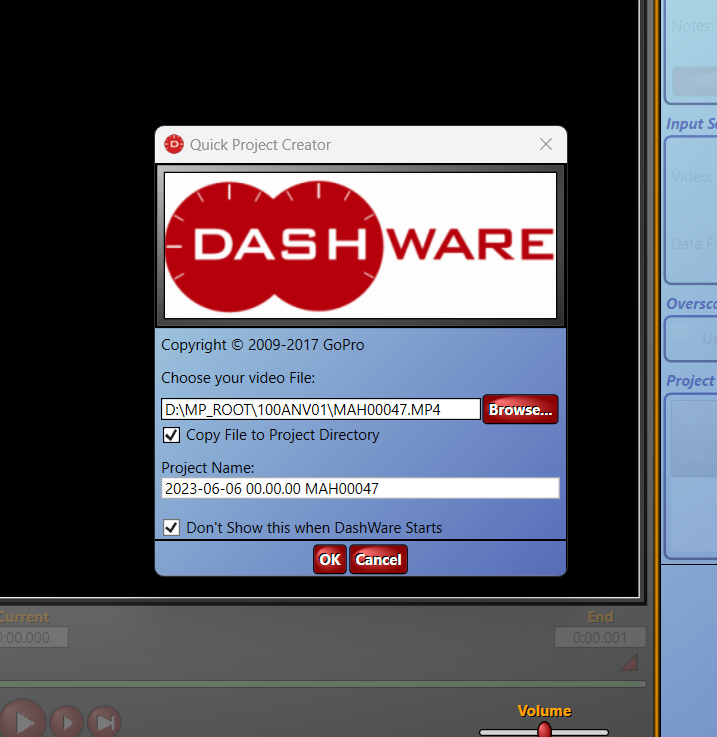Click the DashWare logo icon in title bar
717x737 pixels.
[174, 144]
